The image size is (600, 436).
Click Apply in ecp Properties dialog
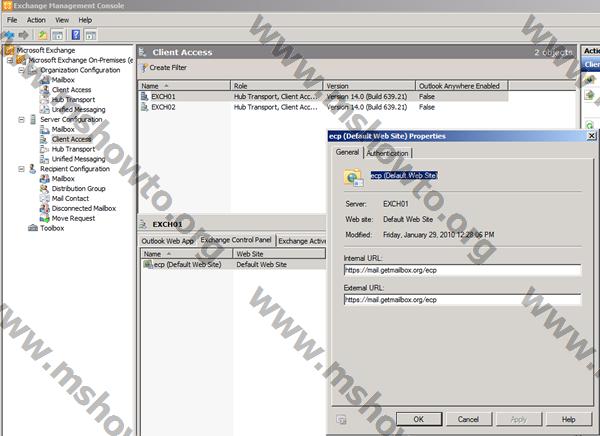click(x=518, y=419)
